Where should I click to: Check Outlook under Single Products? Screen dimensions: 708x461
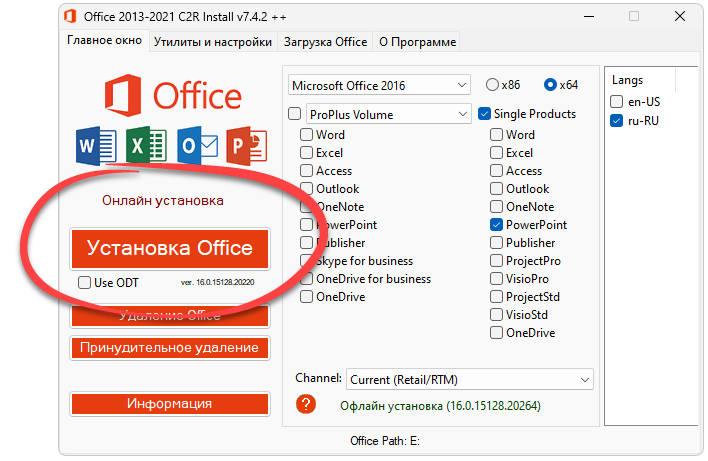[496, 189]
